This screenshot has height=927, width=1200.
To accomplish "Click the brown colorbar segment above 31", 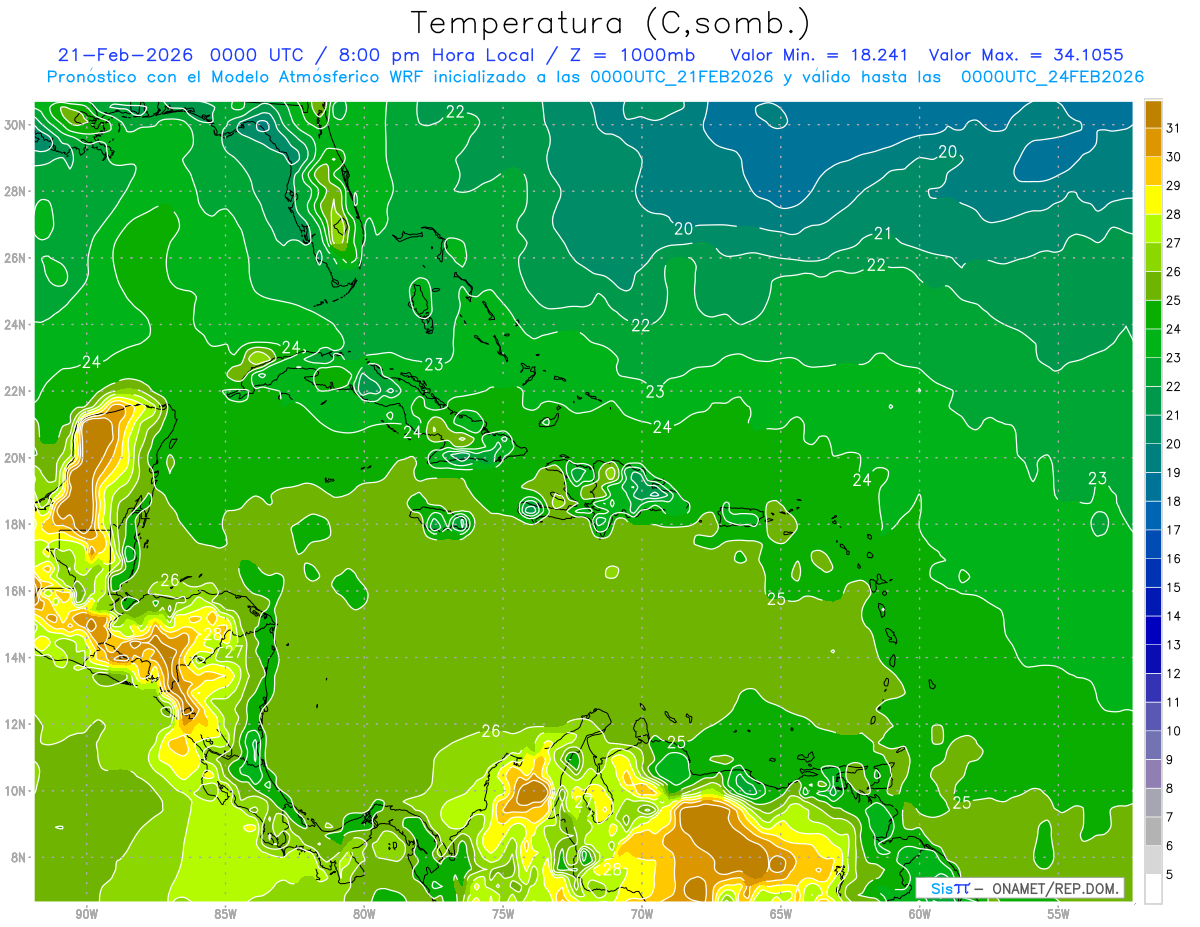I will pyautogui.click(x=1153, y=114).
